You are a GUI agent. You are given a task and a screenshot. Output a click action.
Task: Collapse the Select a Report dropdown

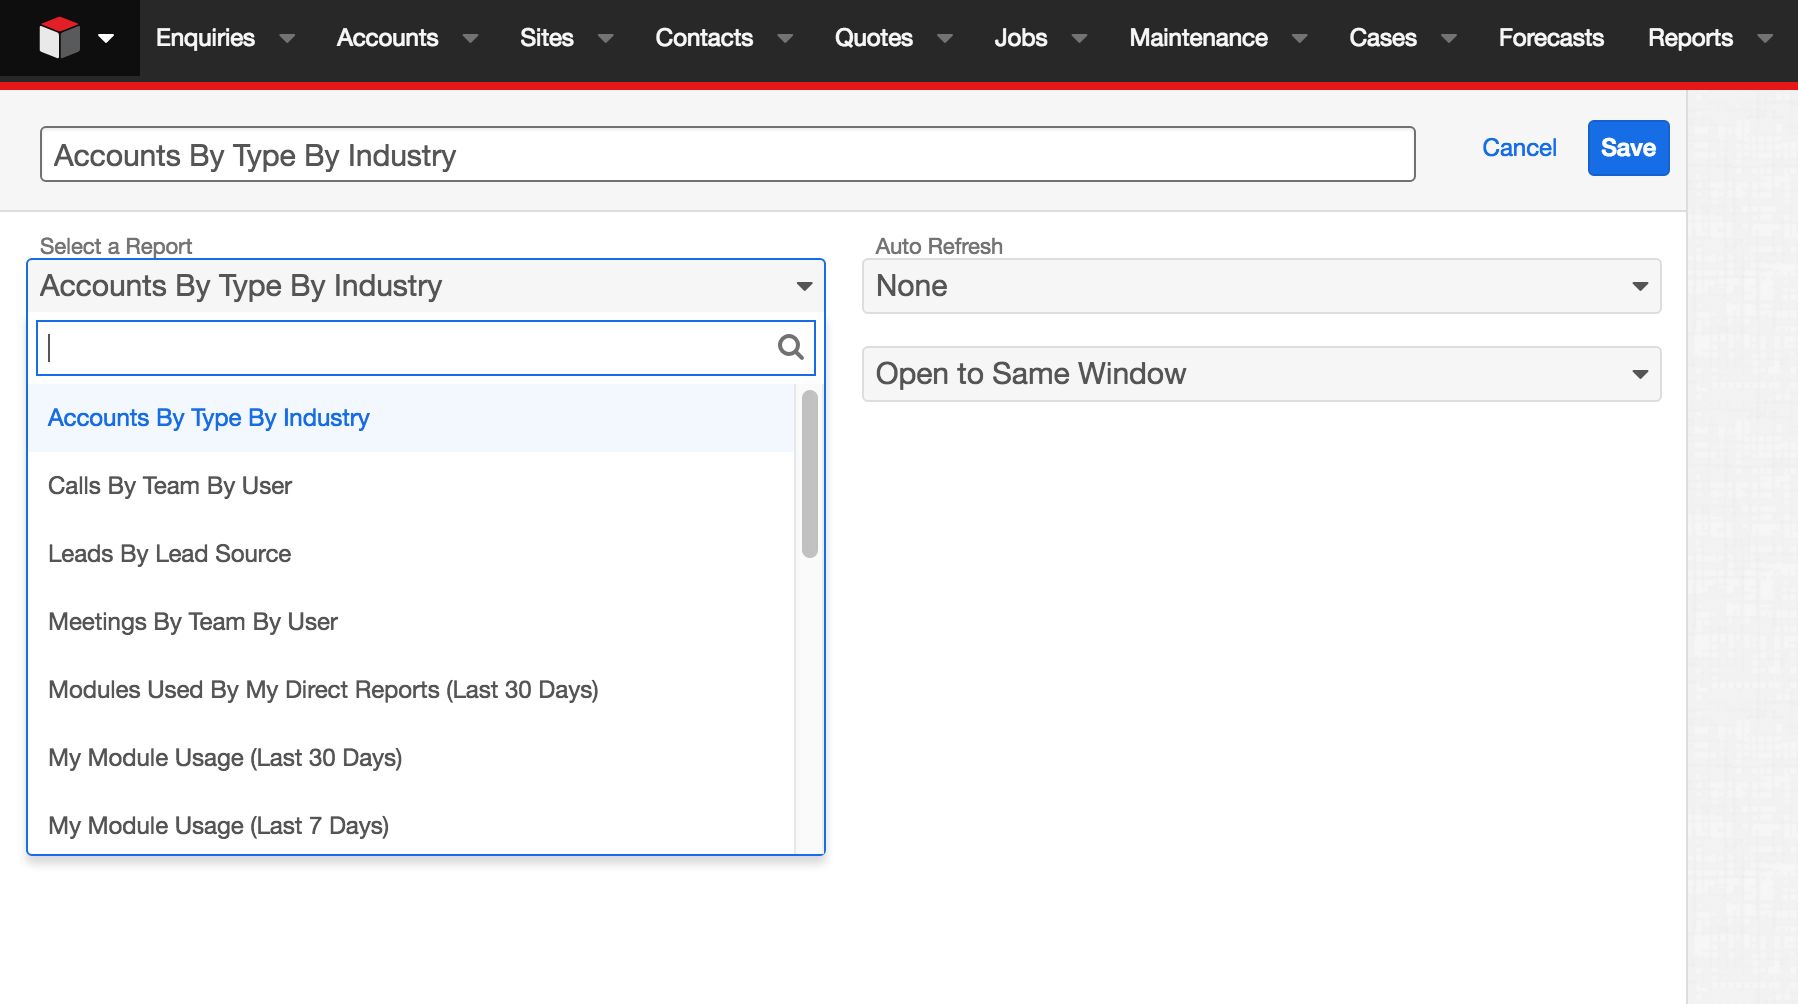point(426,286)
